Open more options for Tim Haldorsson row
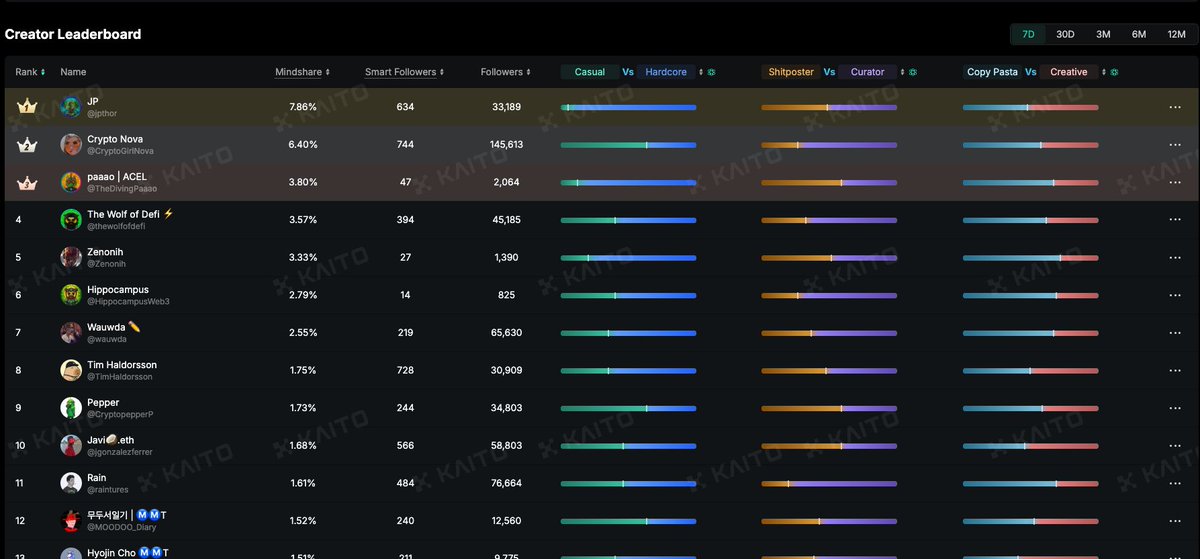The width and height of the screenshot is (1200, 559). (x=1175, y=370)
